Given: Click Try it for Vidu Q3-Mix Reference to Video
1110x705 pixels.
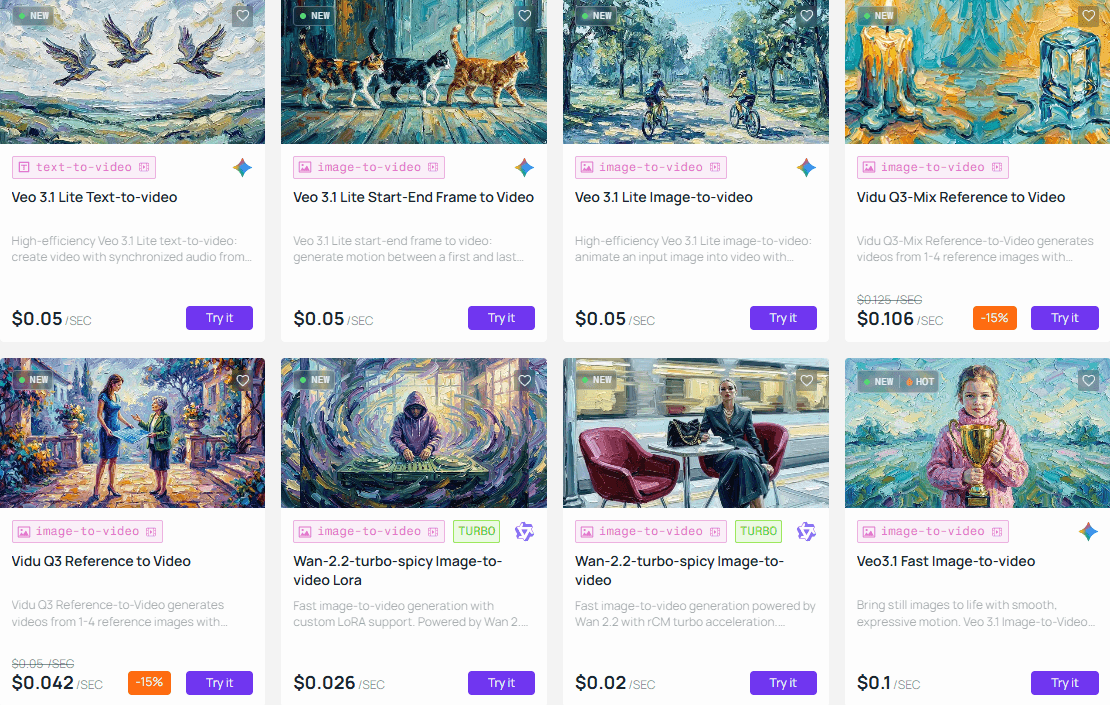Looking at the screenshot, I should coord(1065,318).
